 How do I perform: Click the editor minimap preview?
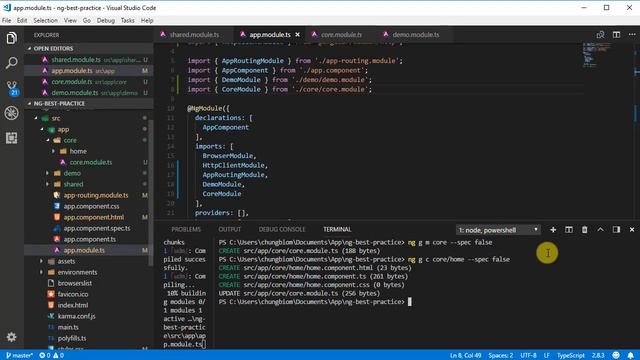(597, 55)
